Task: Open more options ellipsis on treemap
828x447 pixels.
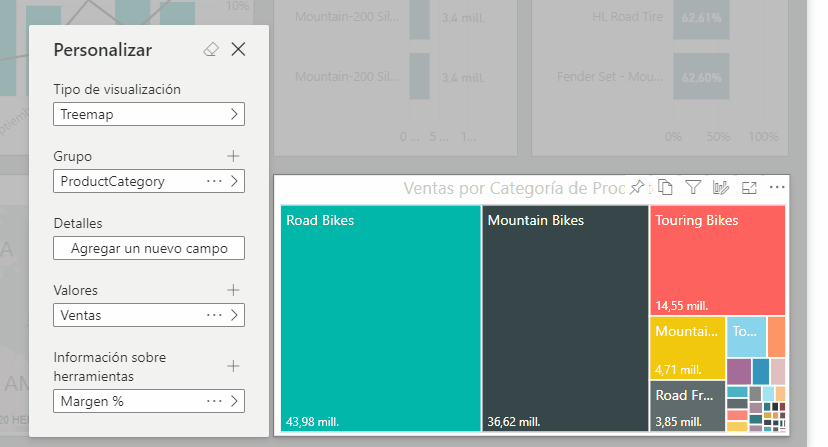Action: coord(777,187)
